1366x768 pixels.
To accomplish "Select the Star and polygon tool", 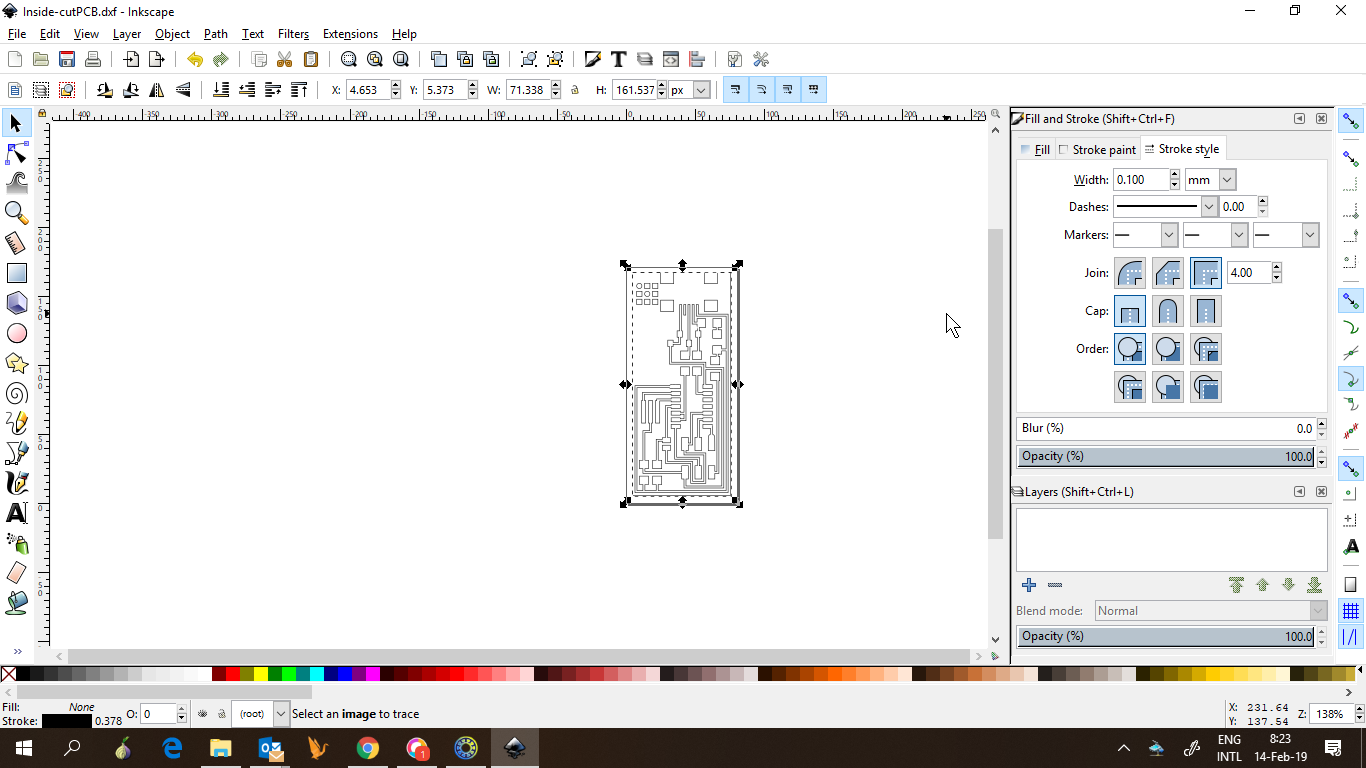I will (x=16, y=363).
